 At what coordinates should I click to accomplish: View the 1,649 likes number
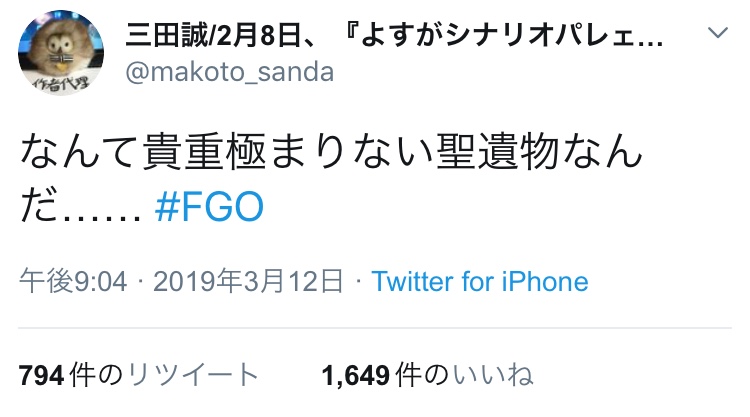point(356,376)
